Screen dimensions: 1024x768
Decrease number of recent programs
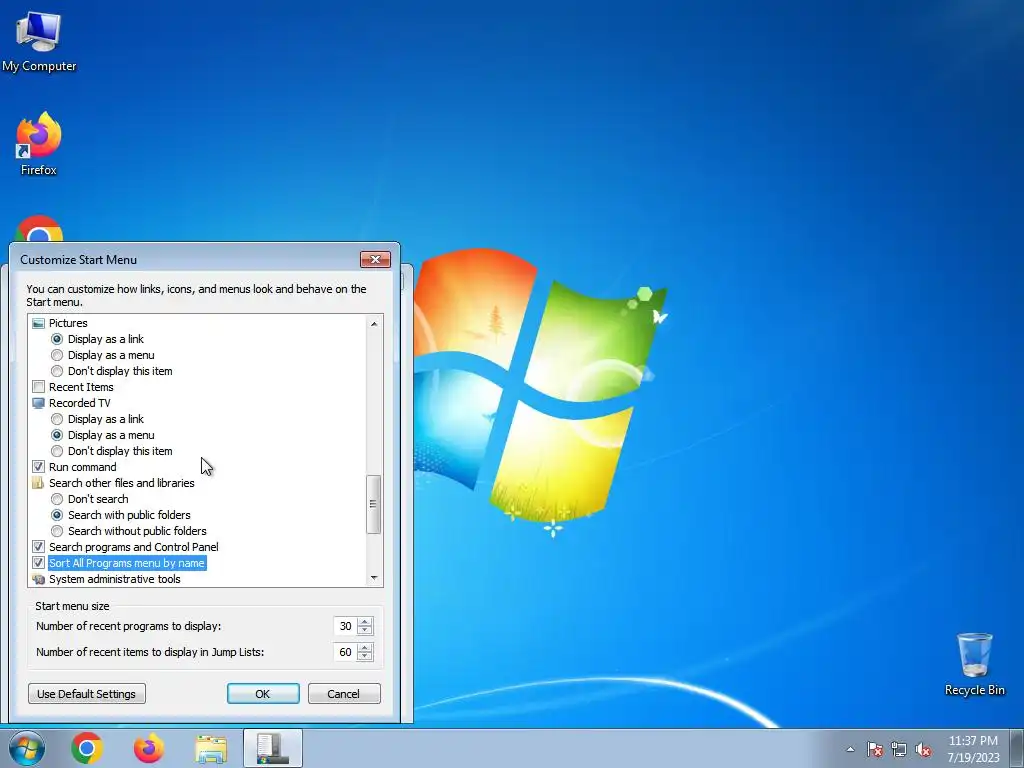[365, 631]
